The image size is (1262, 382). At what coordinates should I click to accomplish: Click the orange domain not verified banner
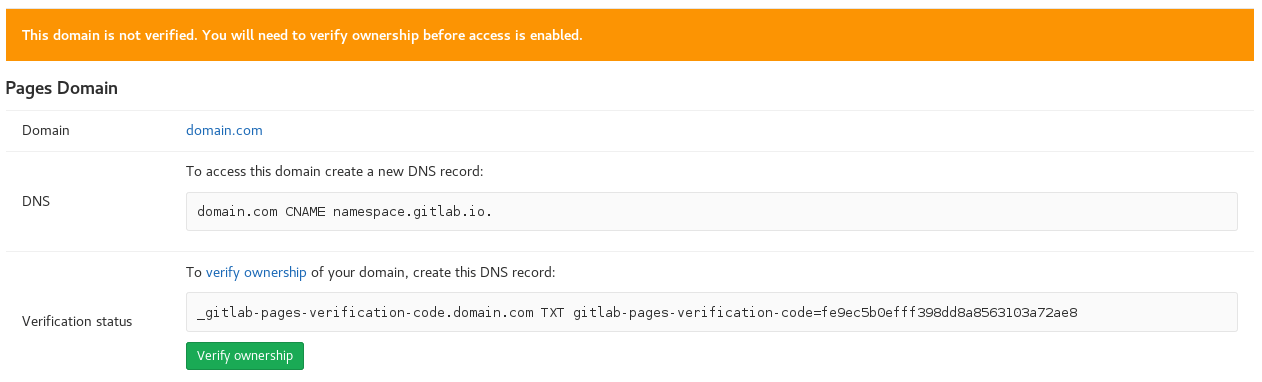pos(630,35)
